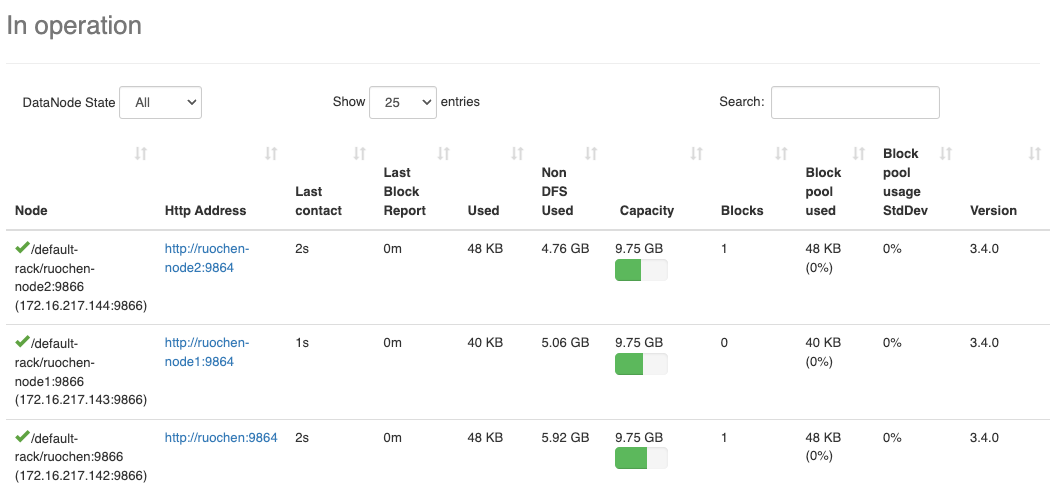The height and width of the screenshot is (496, 1059).
Task: Sort by Block pool usage StdDev icon
Action: tap(946, 153)
